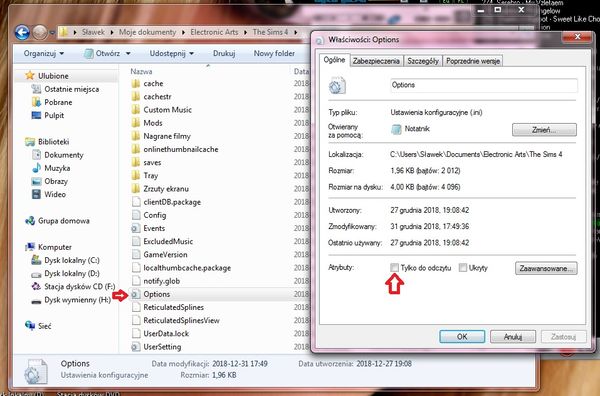Image resolution: width=600 pixels, height=396 pixels.
Task: Expand breadcrumb arrow after The Sims 4
Action: 296,33
